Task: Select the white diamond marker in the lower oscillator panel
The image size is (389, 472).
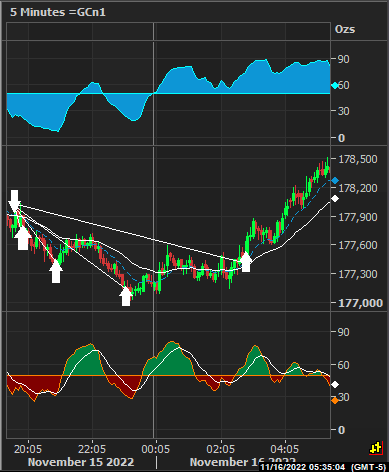Action: click(335, 385)
